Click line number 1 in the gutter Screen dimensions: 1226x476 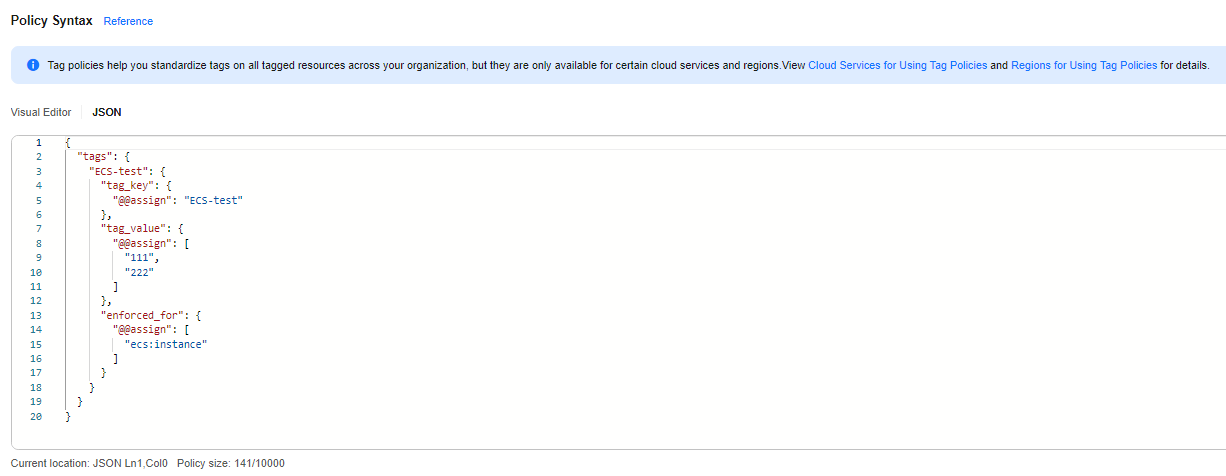pyautogui.click(x=38, y=143)
